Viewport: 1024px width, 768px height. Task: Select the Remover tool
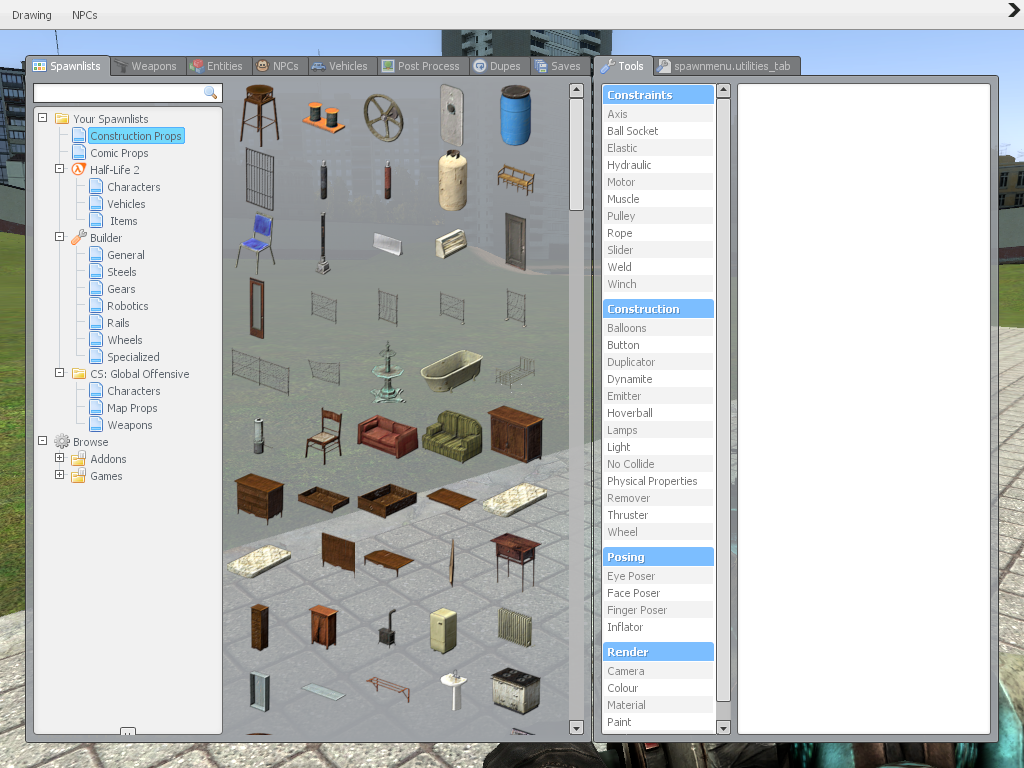pos(658,498)
